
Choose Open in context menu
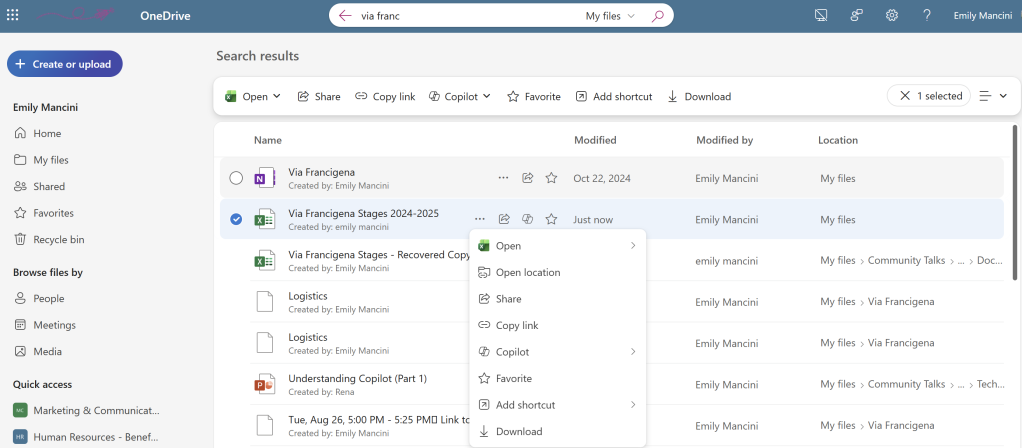tap(557, 245)
